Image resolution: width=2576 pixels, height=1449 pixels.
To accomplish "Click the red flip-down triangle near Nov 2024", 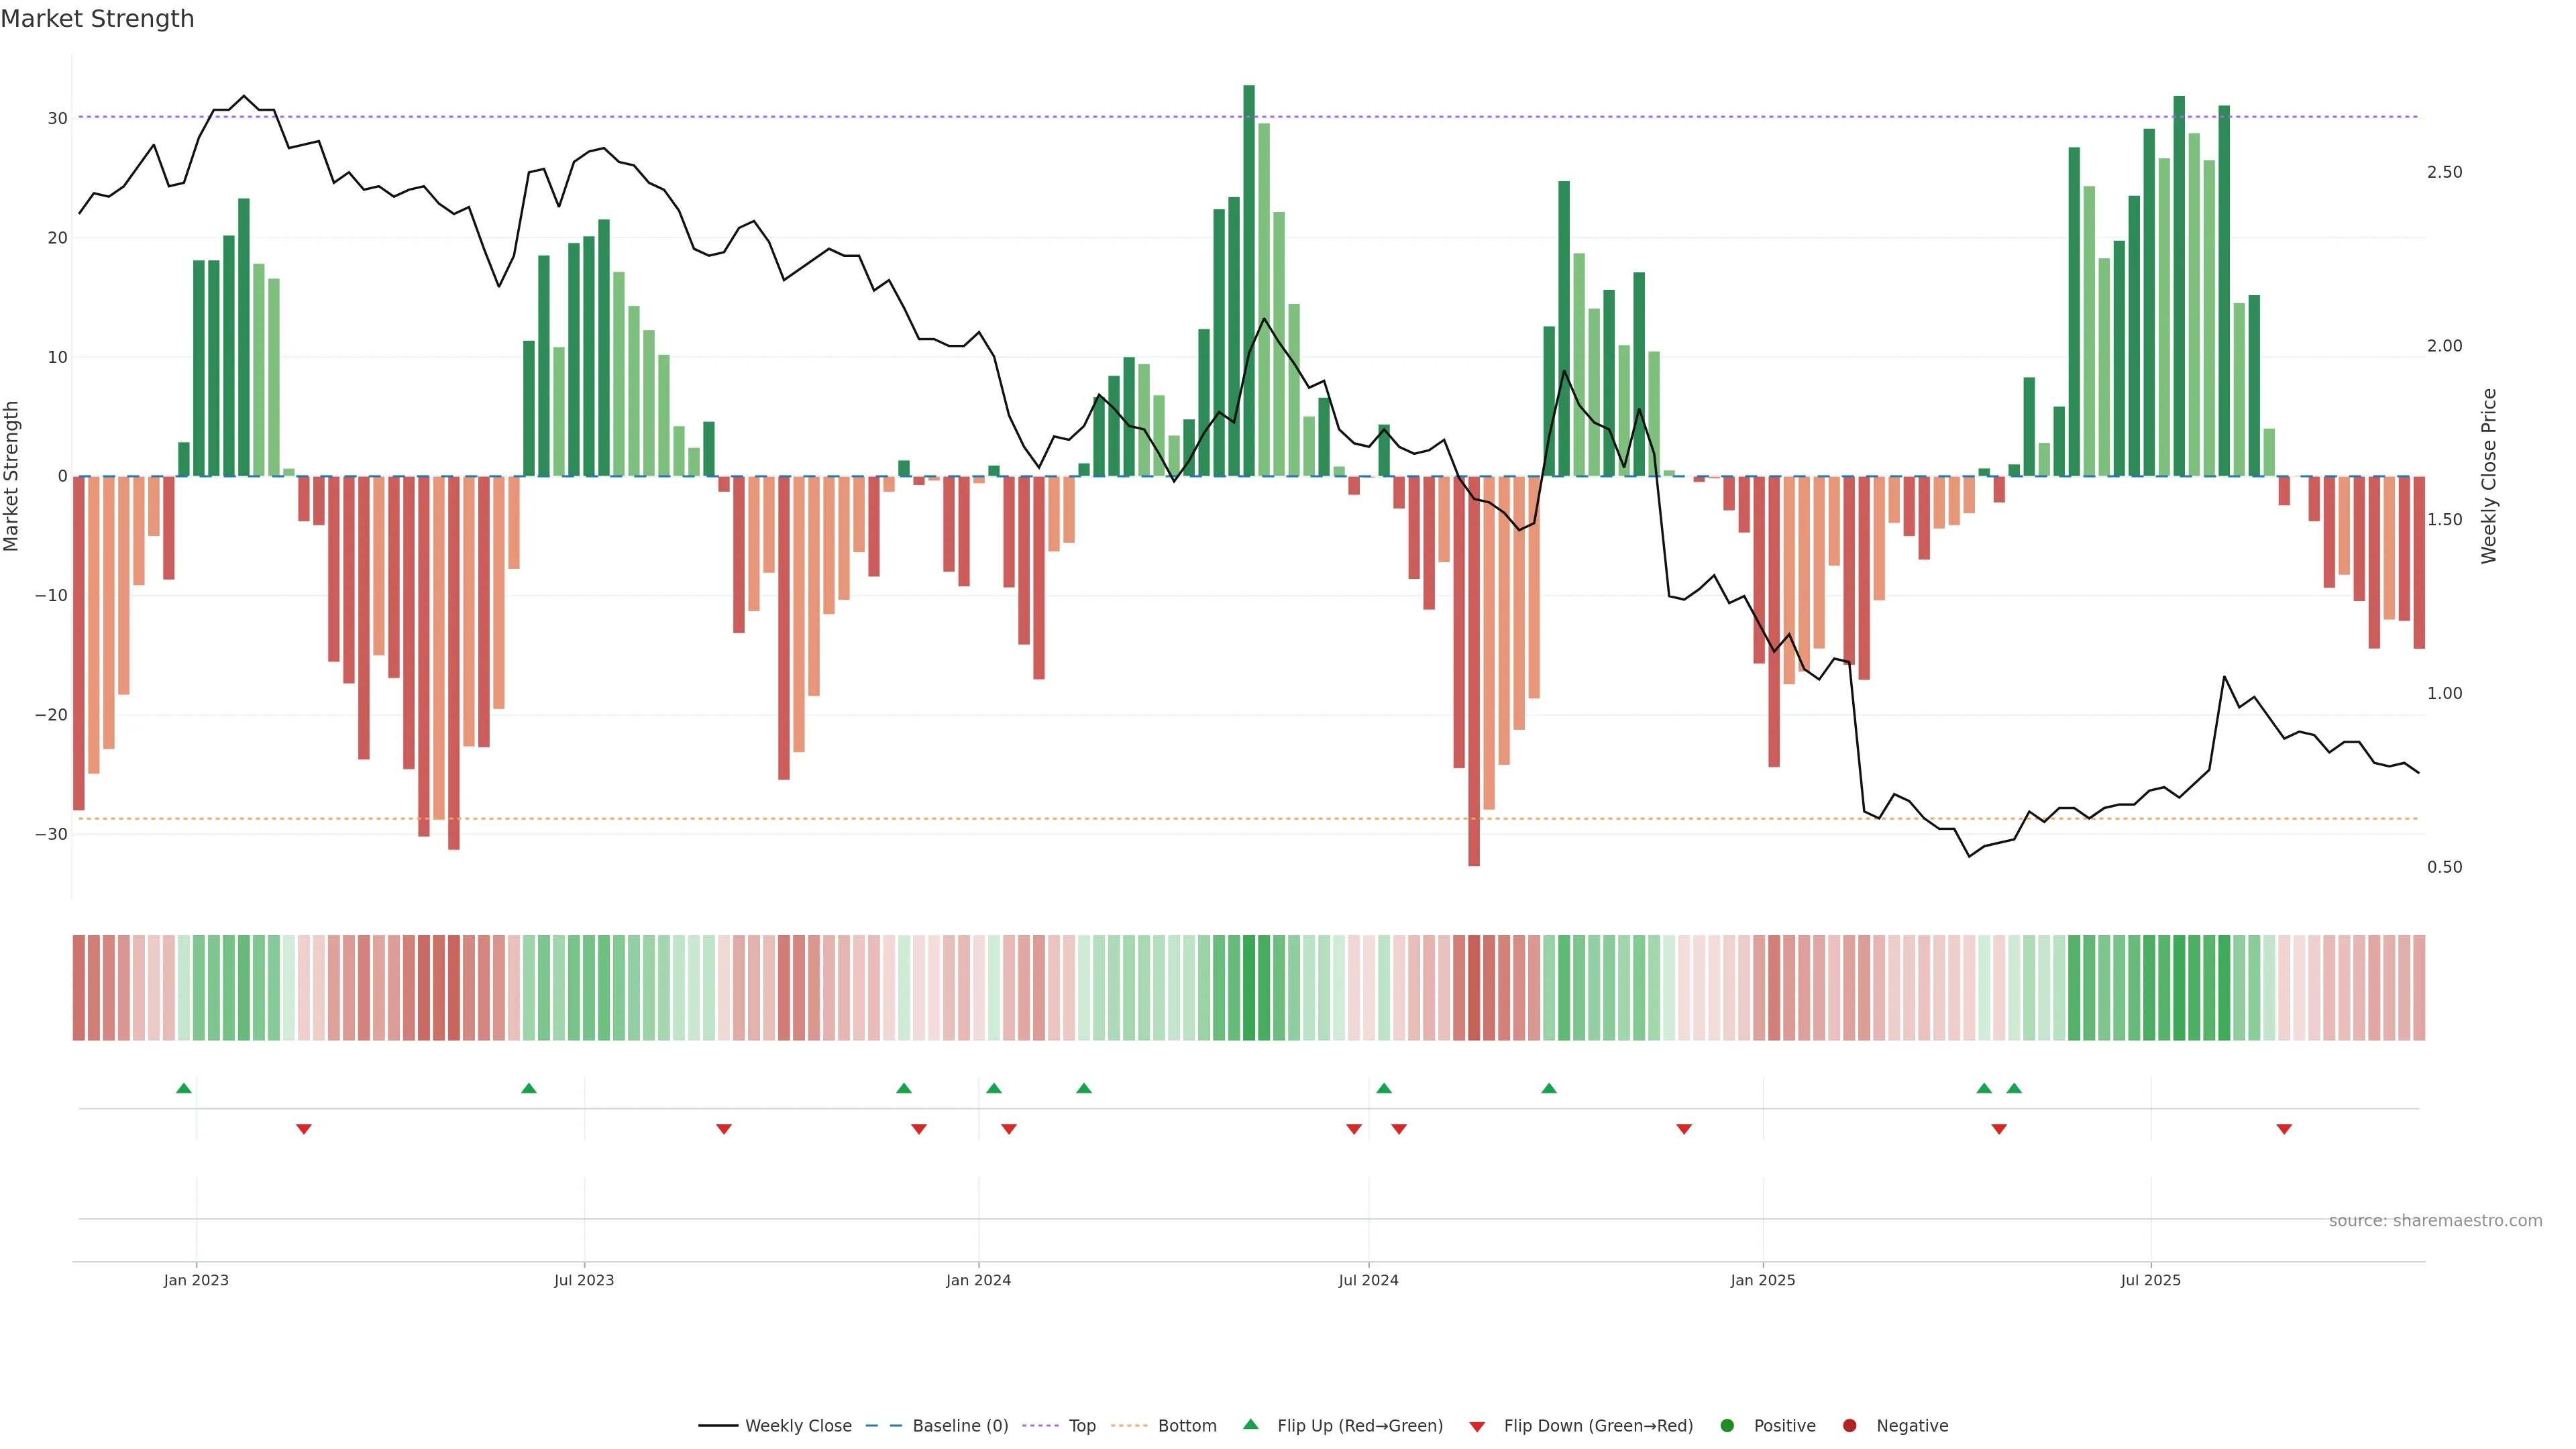I will (x=1684, y=1129).
